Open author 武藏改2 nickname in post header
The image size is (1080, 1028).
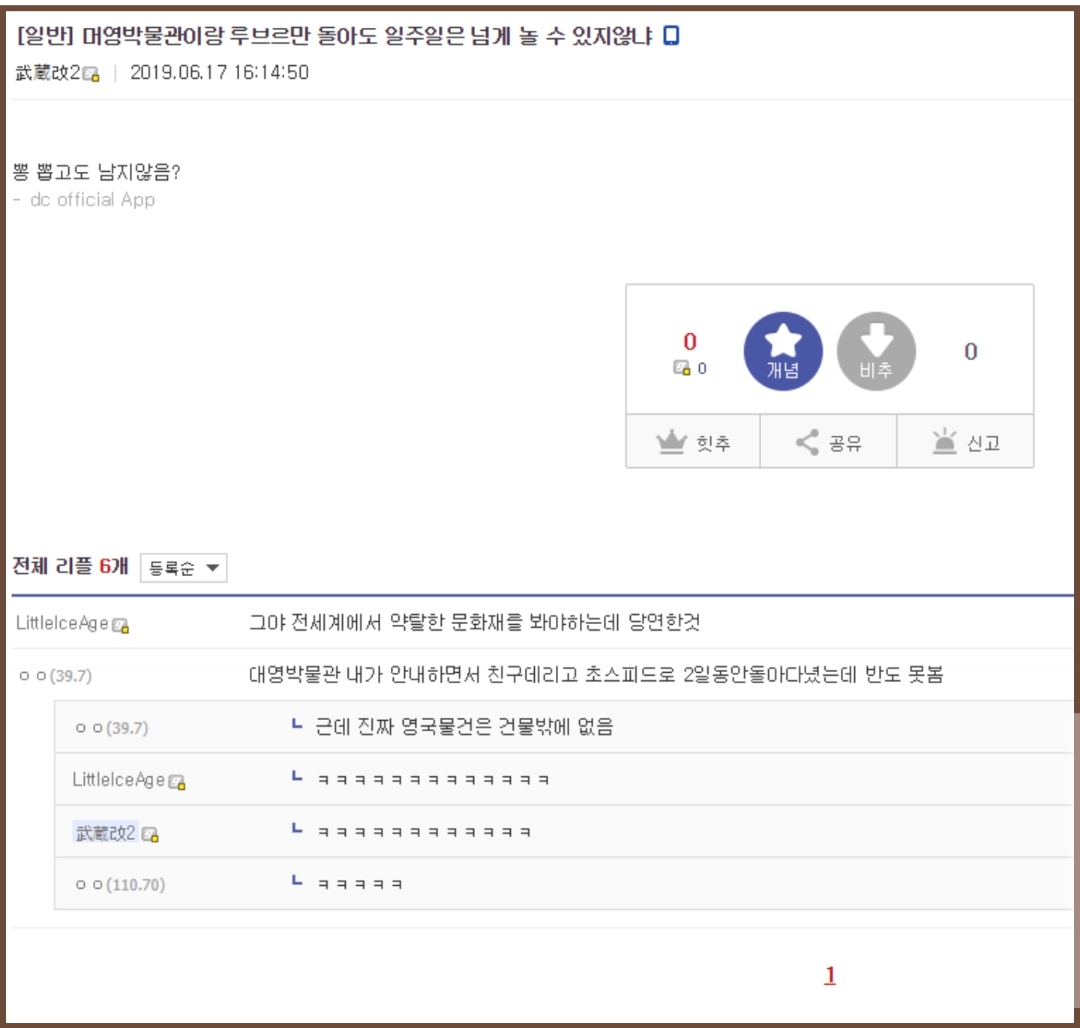pyautogui.click(x=47, y=72)
